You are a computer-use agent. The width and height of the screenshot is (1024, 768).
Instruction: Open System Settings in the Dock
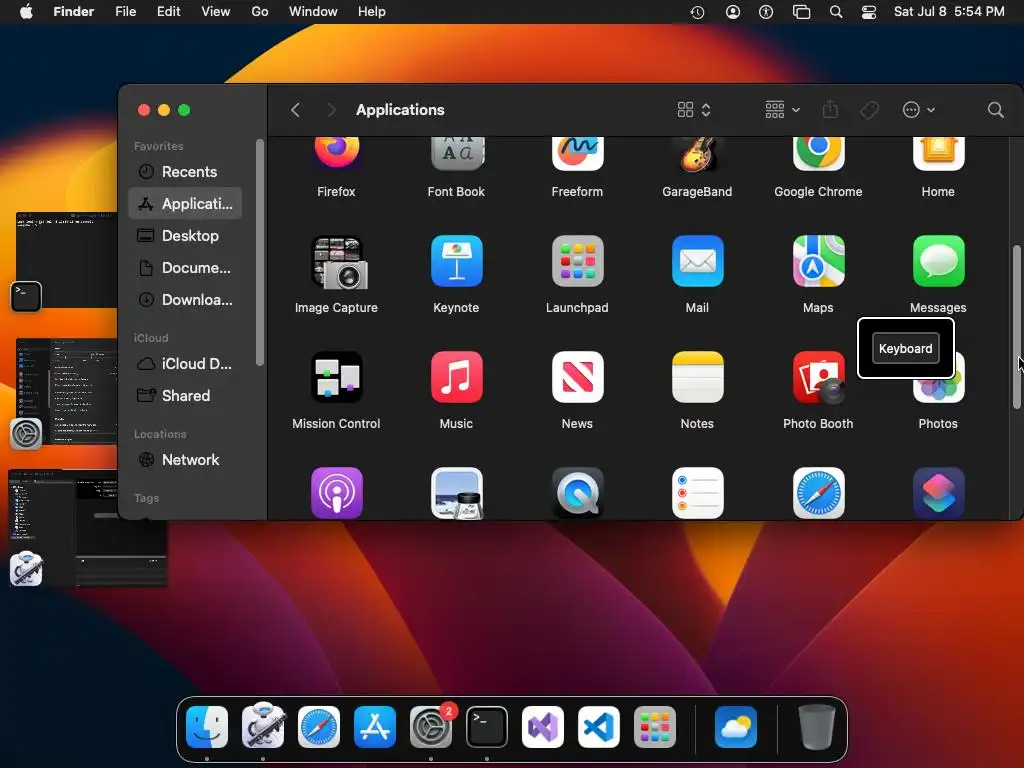431,727
